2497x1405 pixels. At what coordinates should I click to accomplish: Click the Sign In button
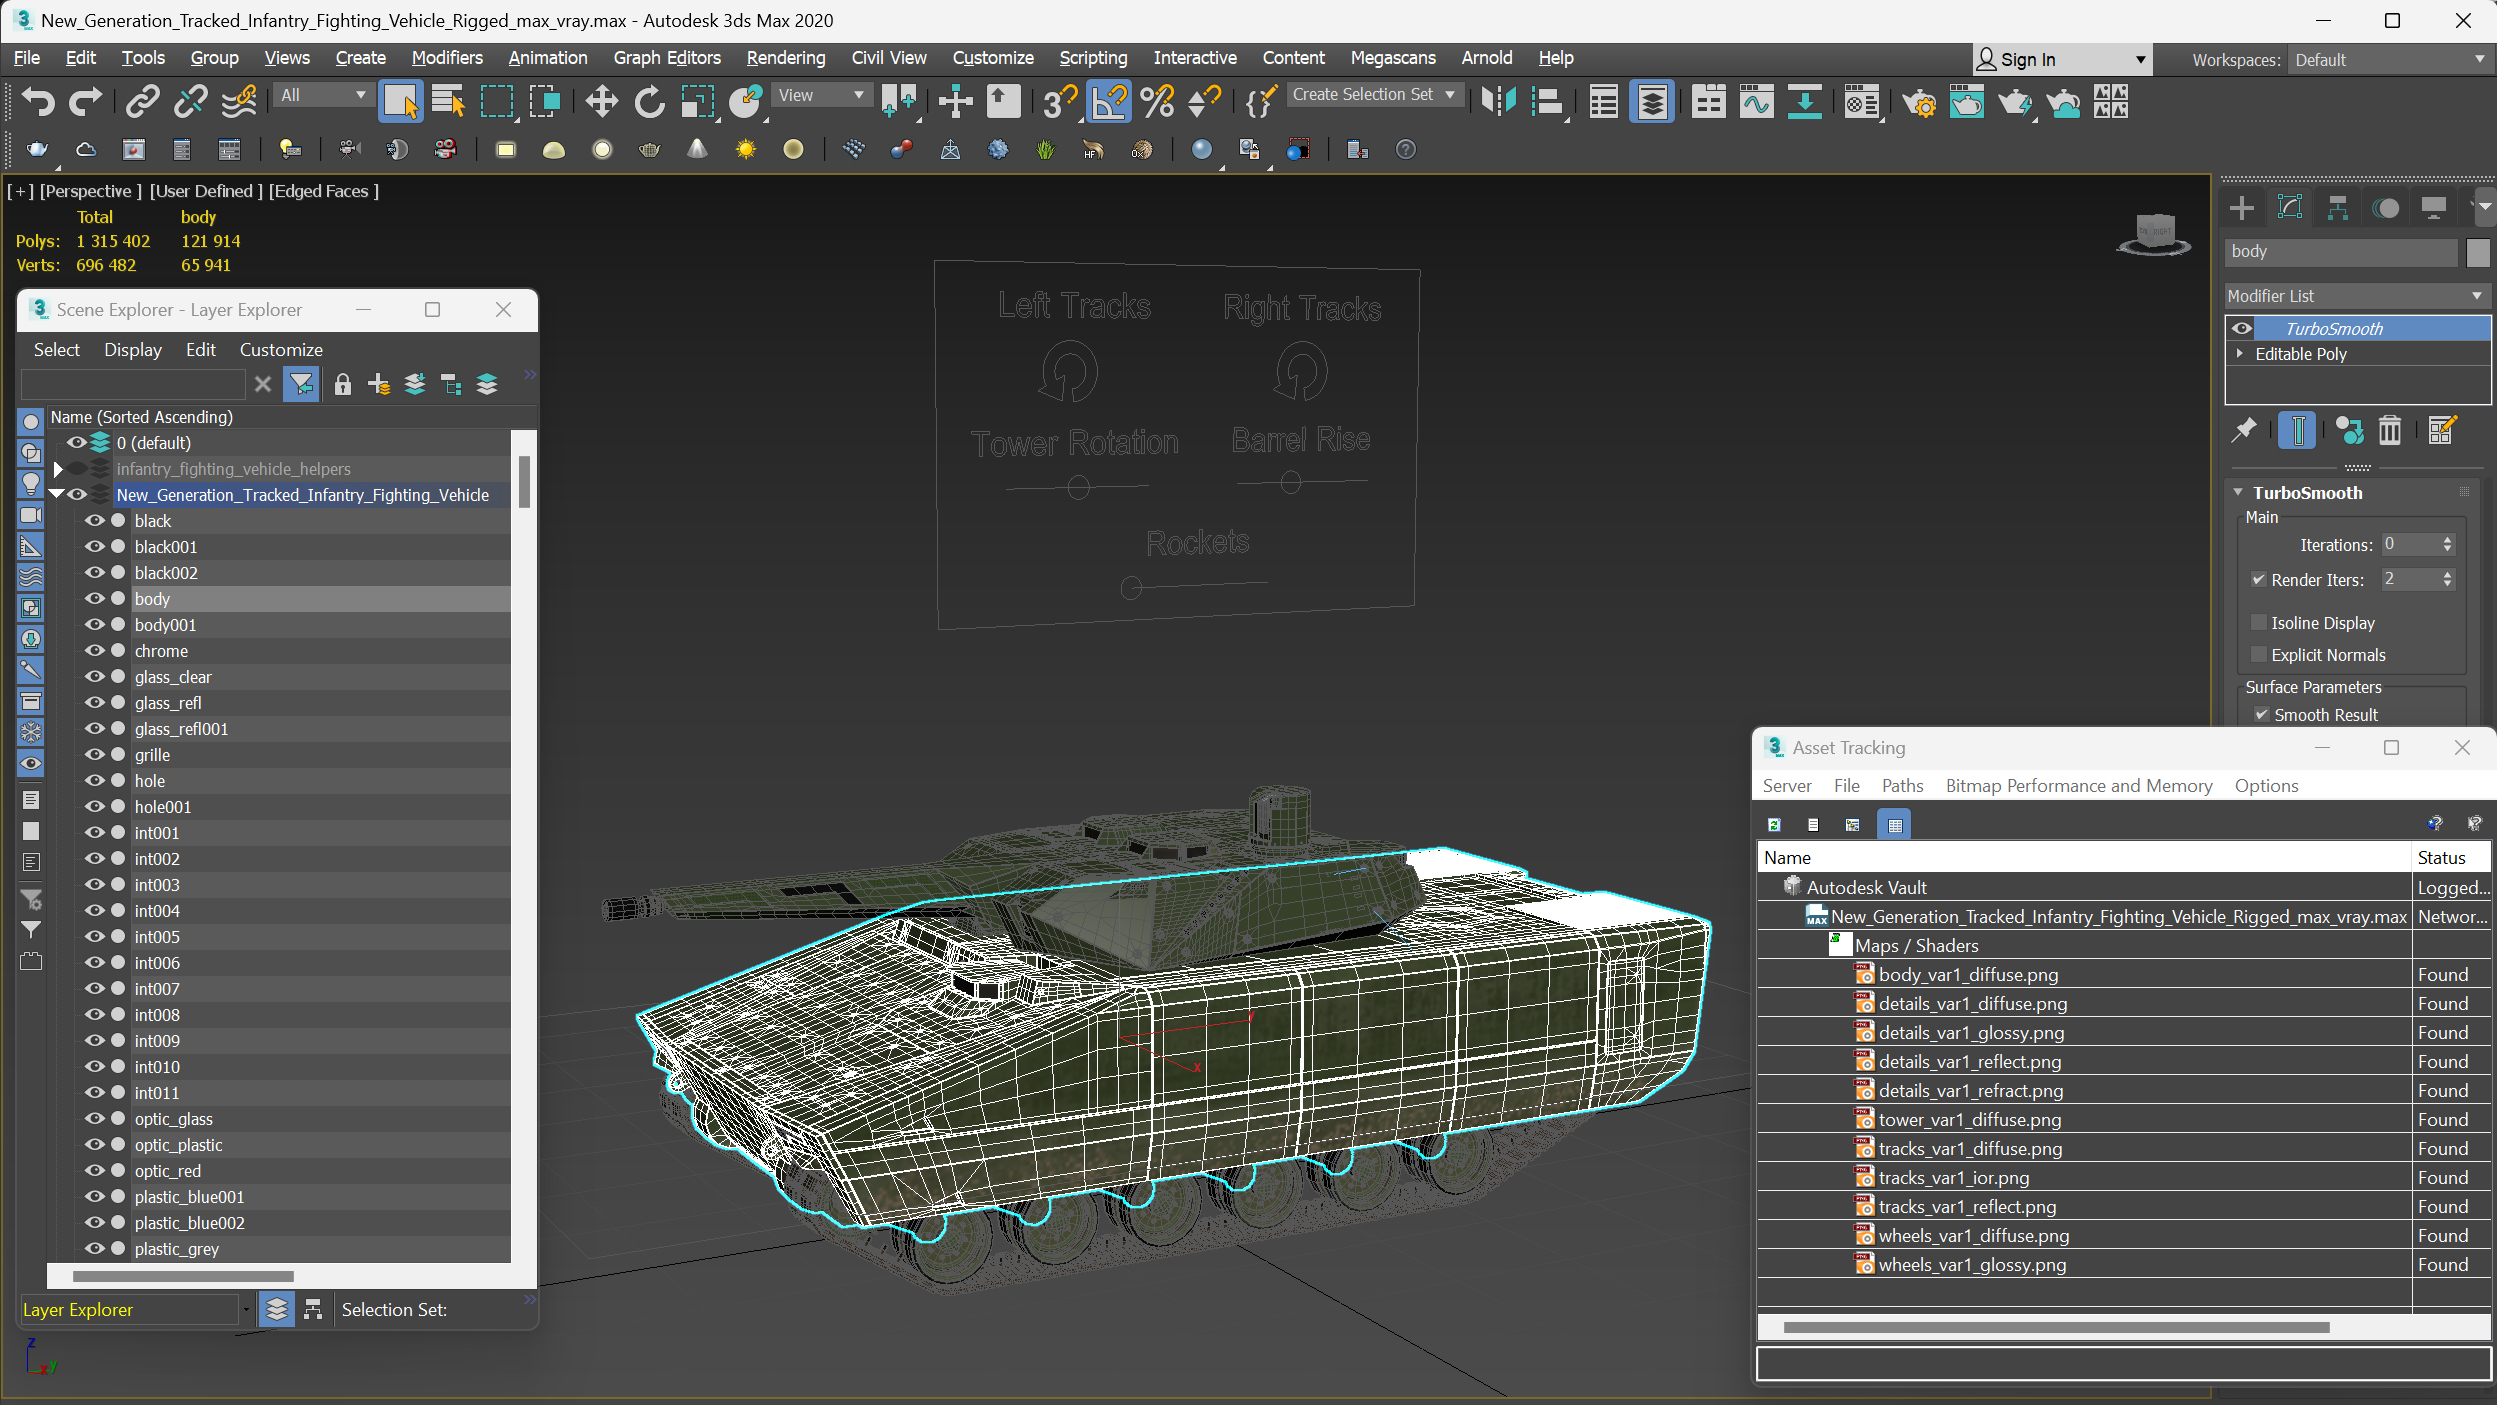pyautogui.click(x=2060, y=59)
